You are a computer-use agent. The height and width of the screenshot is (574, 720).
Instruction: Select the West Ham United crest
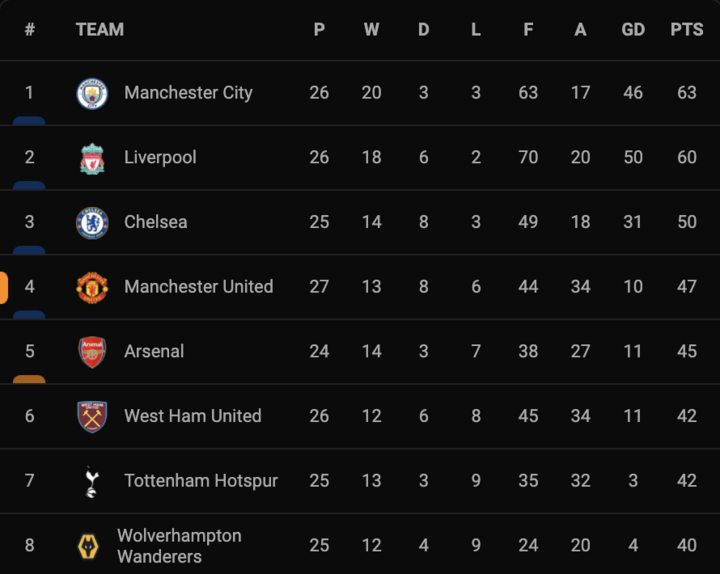93,416
